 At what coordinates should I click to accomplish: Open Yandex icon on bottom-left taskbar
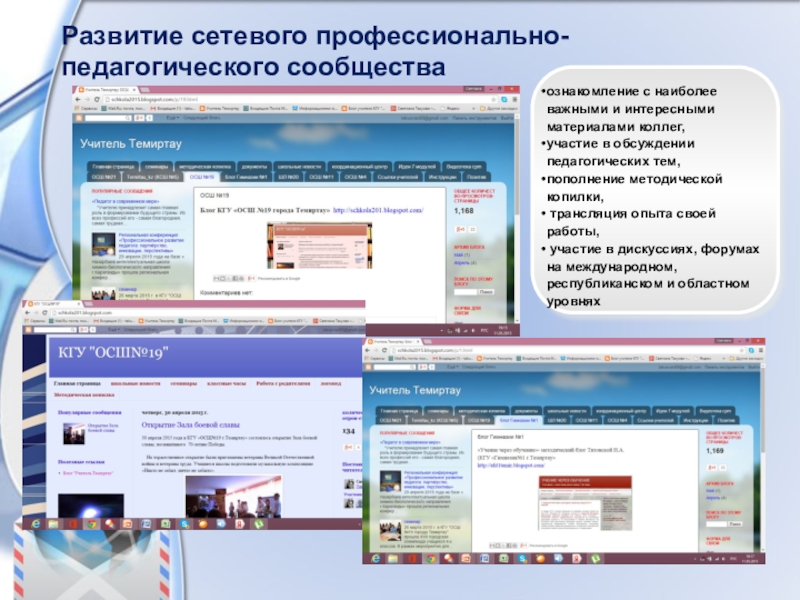(239, 524)
